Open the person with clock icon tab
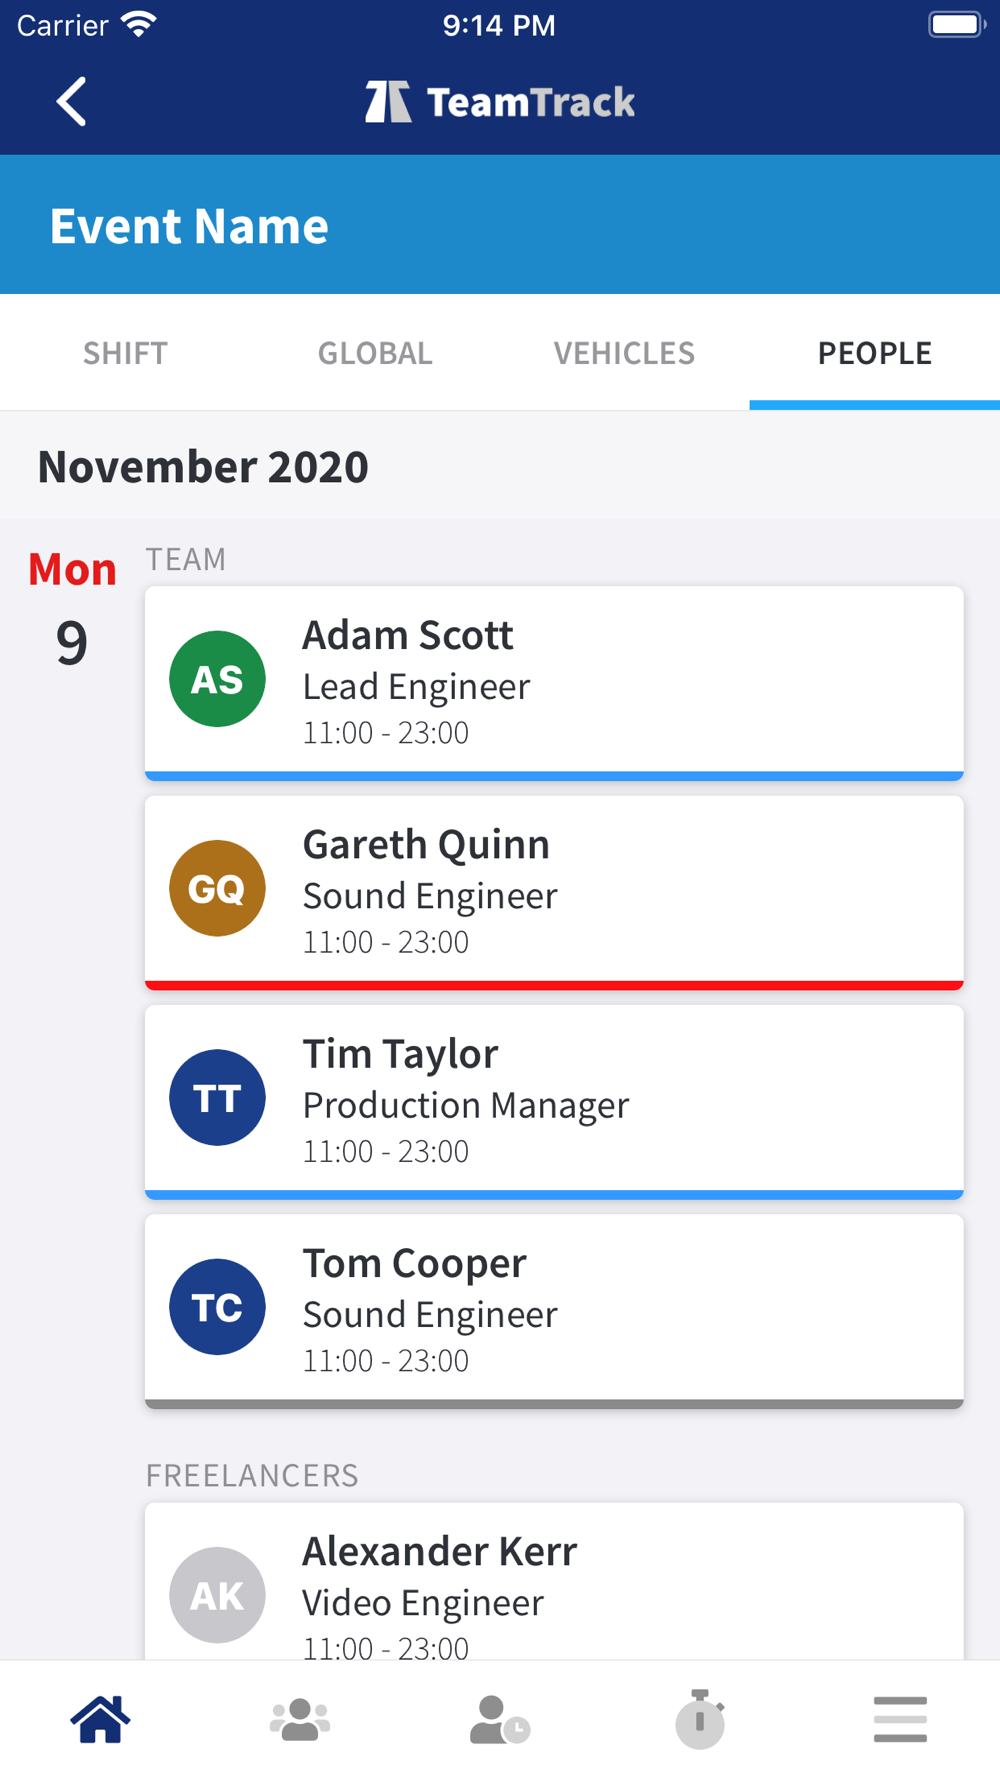The image size is (1000, 1778). coord(499,1719)
